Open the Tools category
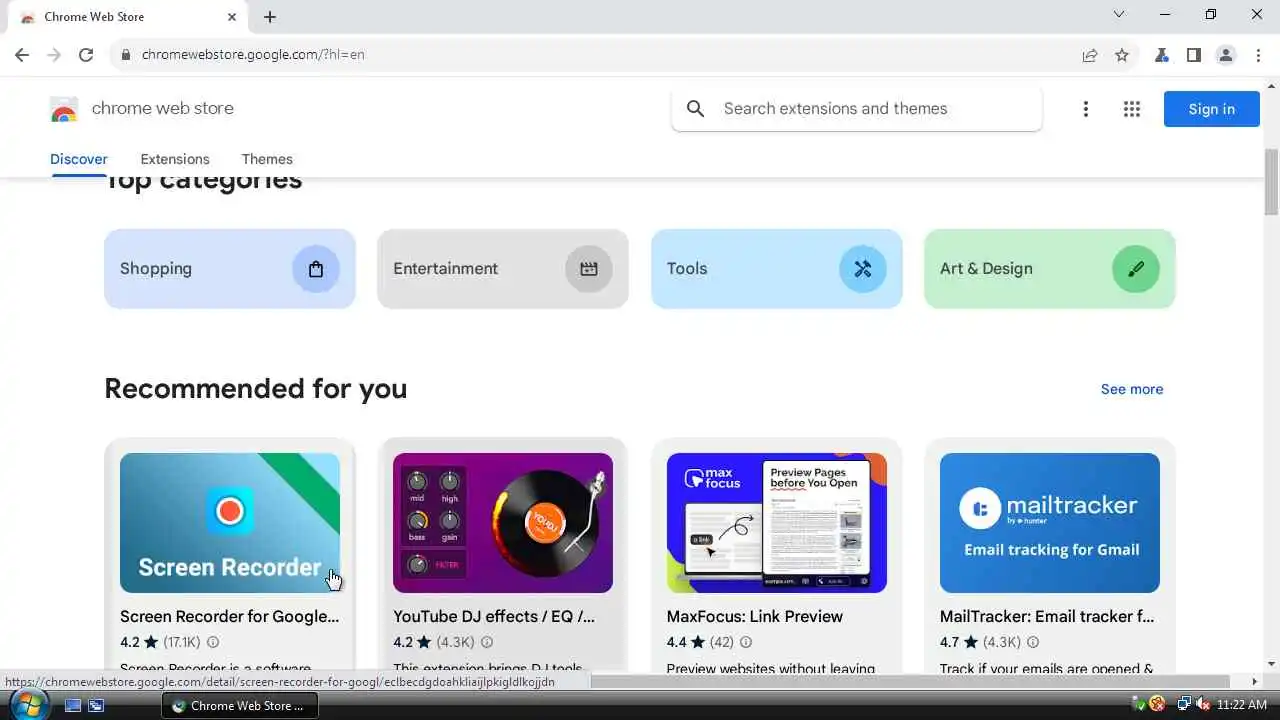This screenshot has height=720, width=1280. [777, 269]
